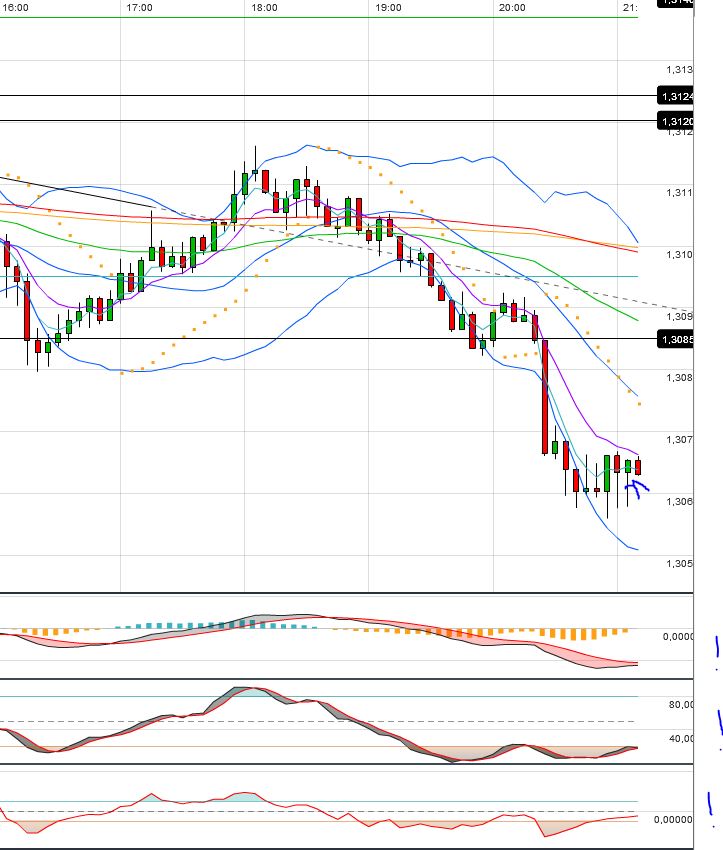Click the 1,308 price axis label
Image resolution: width=723 pixels, height=850 pixels.
[x=679, y=377]
